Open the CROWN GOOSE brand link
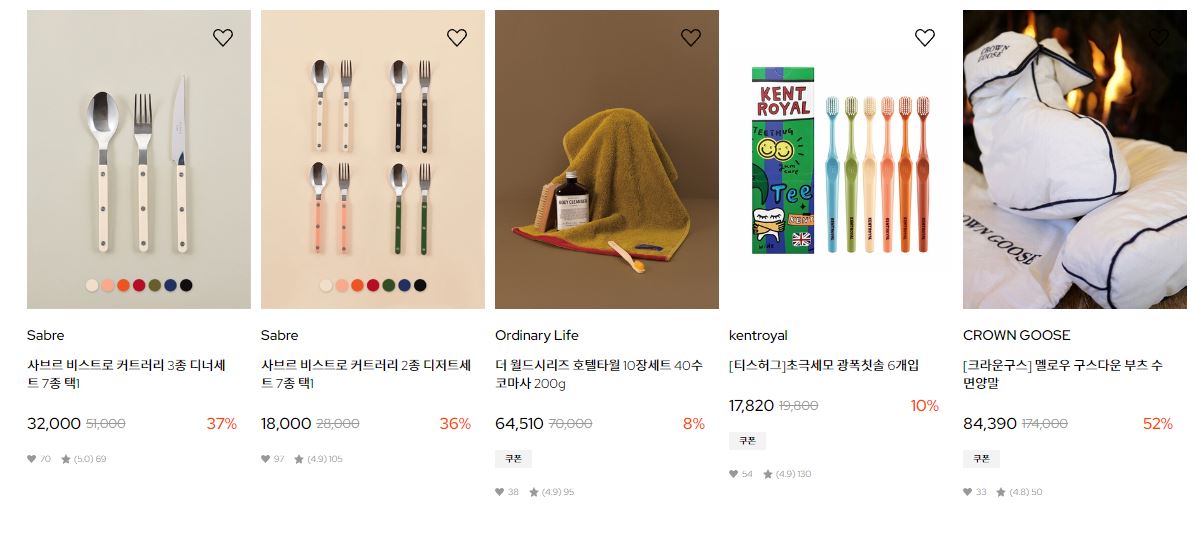The height and width of the screenshot is (535, 1198). point(1016,336)
